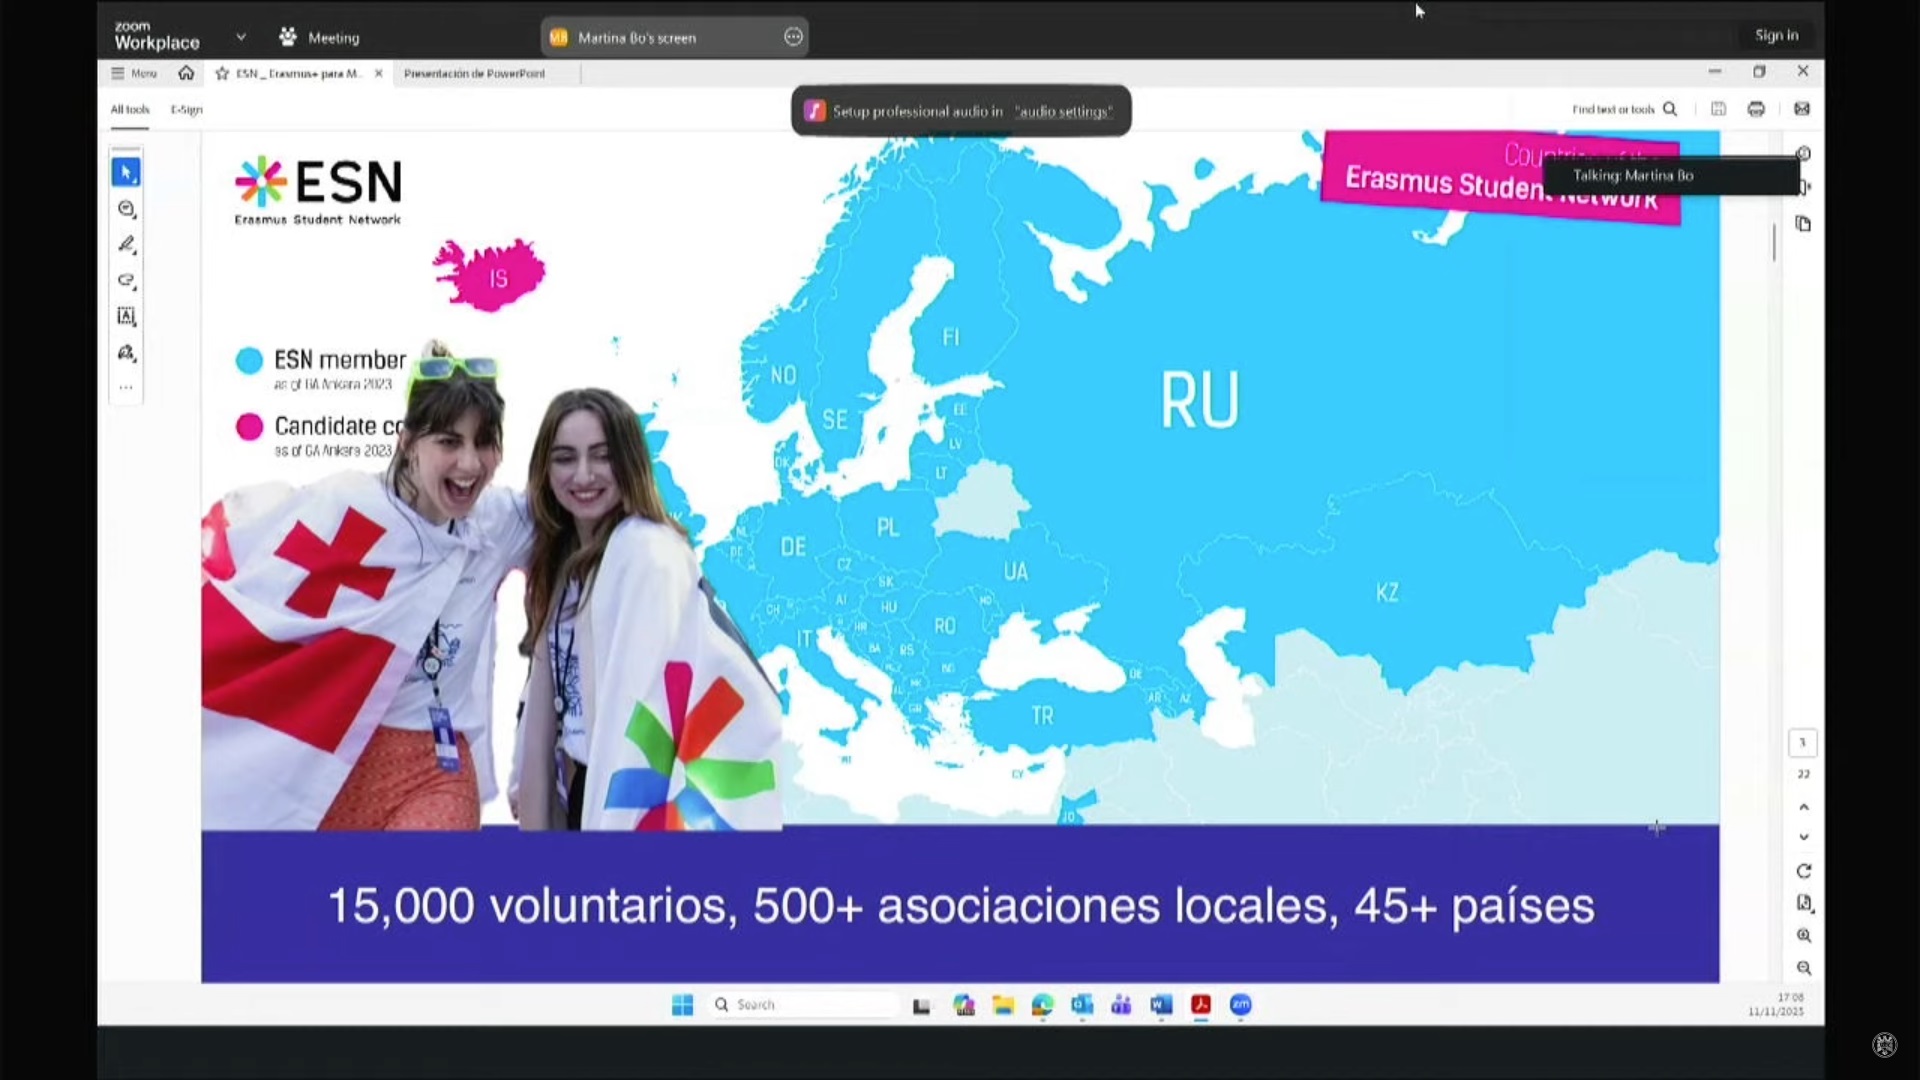Choose the add comment tool
This screenshot has width=1920, height=1080.
(126, 209)
